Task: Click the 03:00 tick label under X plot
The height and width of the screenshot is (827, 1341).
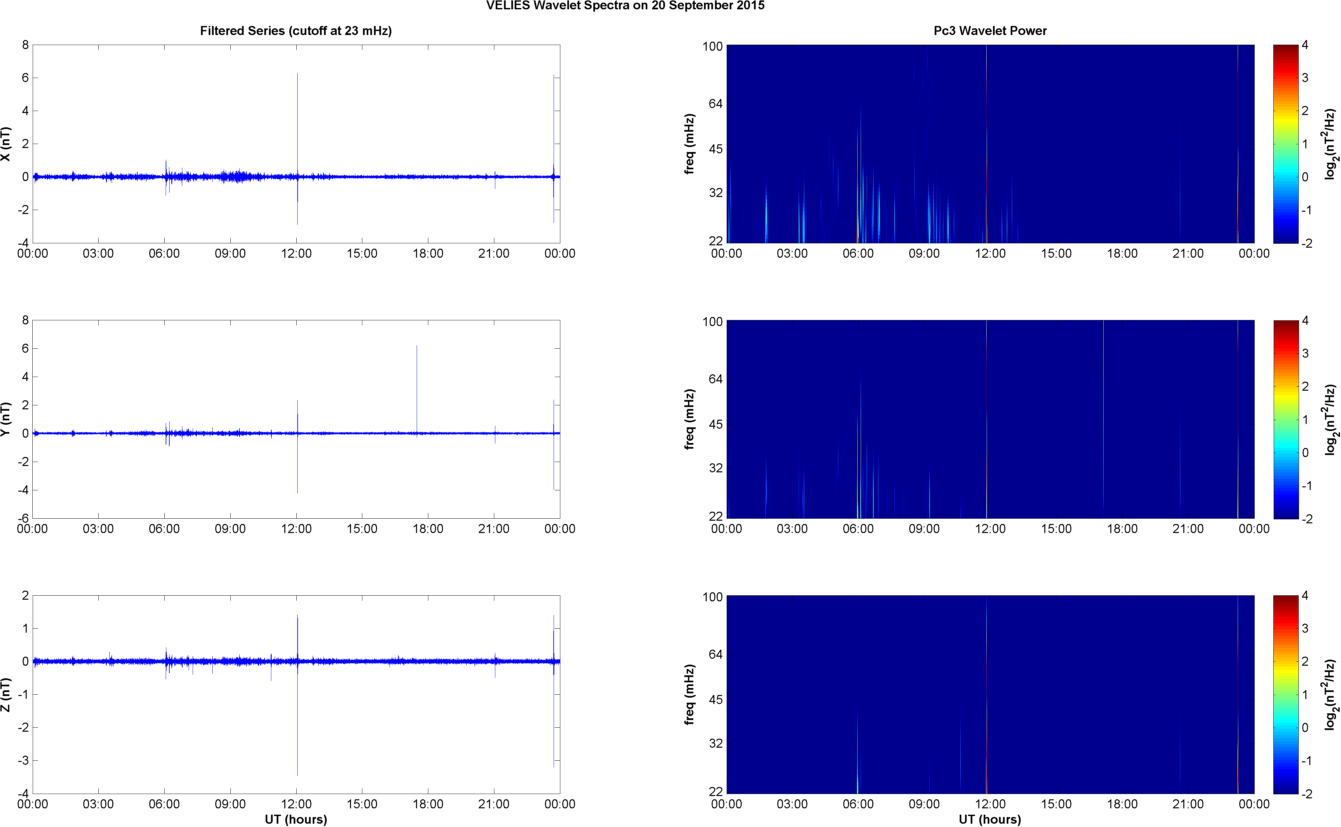Action: 99,253
